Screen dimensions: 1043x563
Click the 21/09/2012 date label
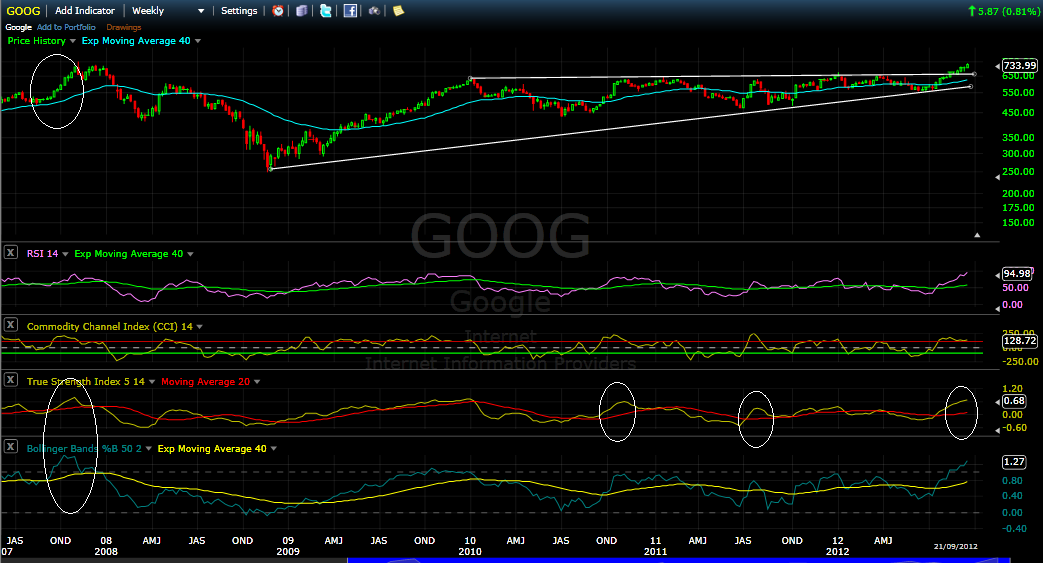coord(956,546)
